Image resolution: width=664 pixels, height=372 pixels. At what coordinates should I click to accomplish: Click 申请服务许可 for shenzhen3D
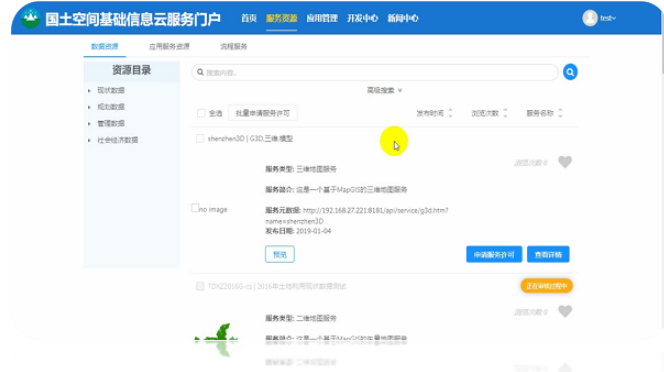tap(494, 254)
